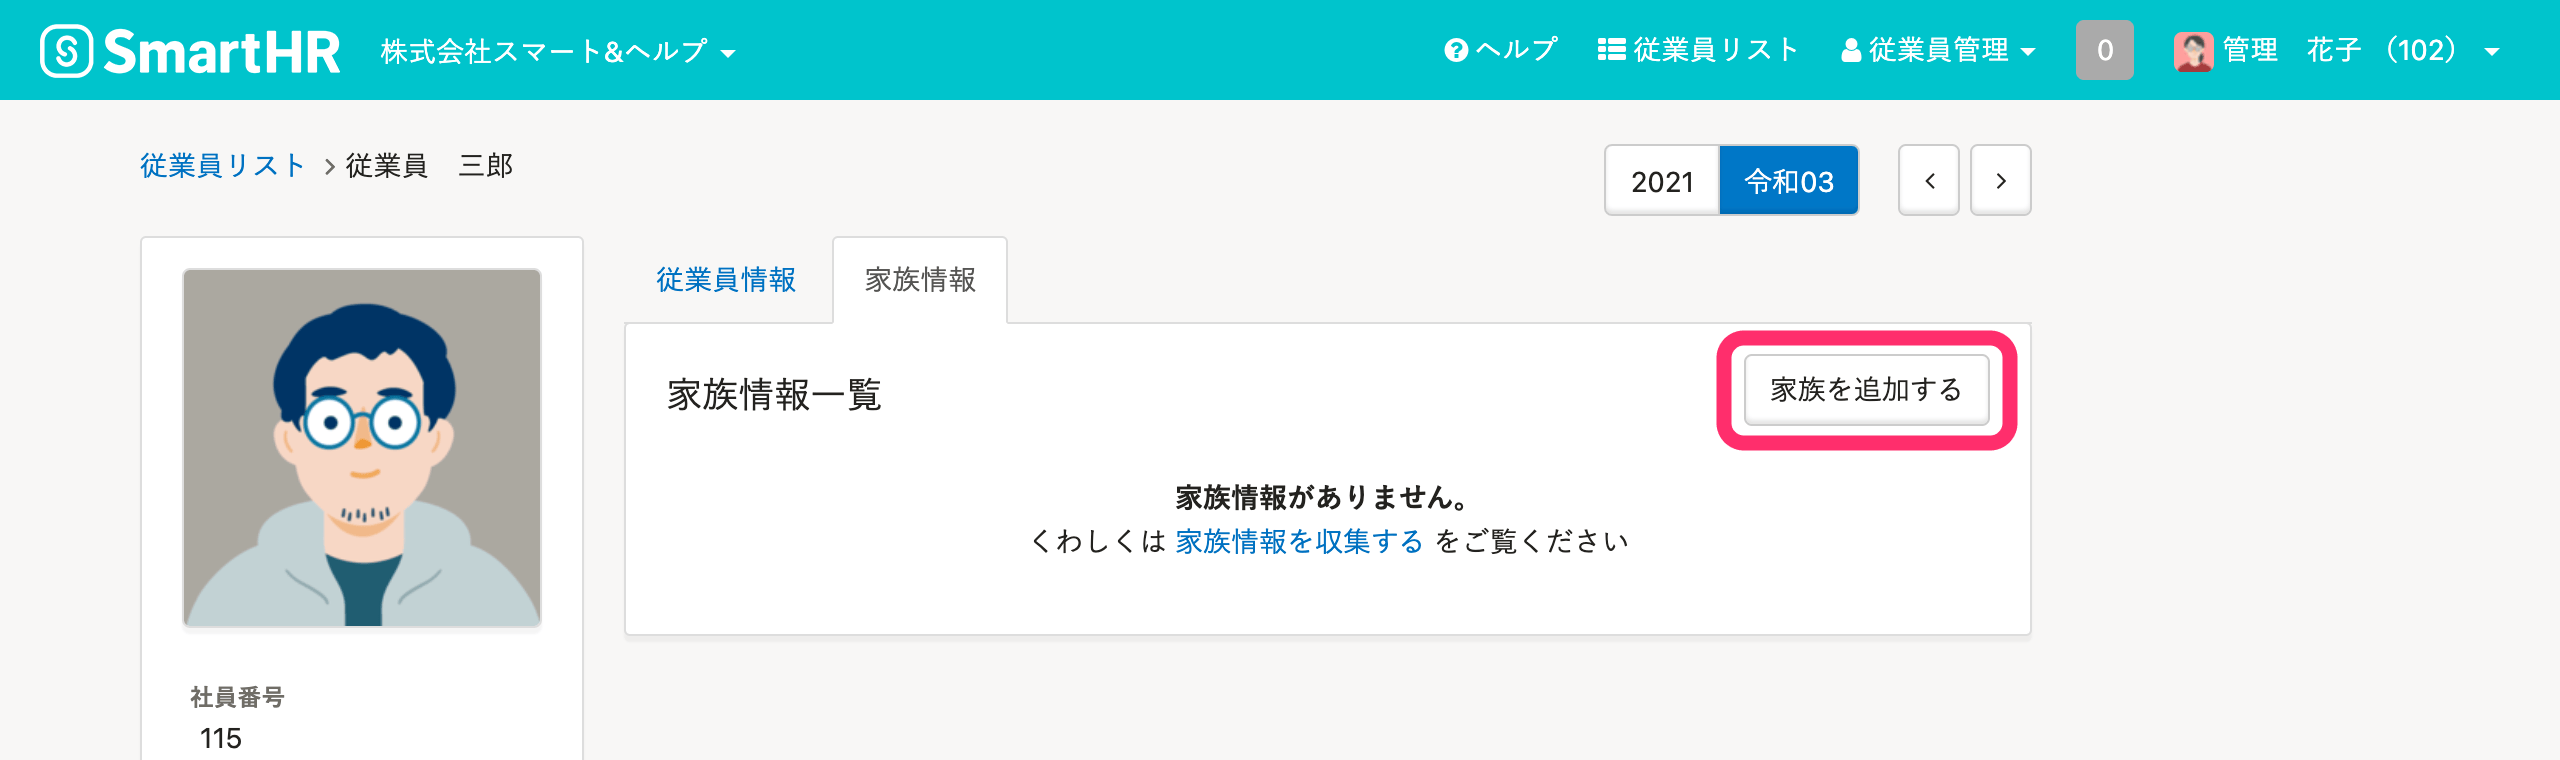The image size is (2560, 760).
Task: Open ヘルプ in the top navigation
Action: [x=1501, y=50]
